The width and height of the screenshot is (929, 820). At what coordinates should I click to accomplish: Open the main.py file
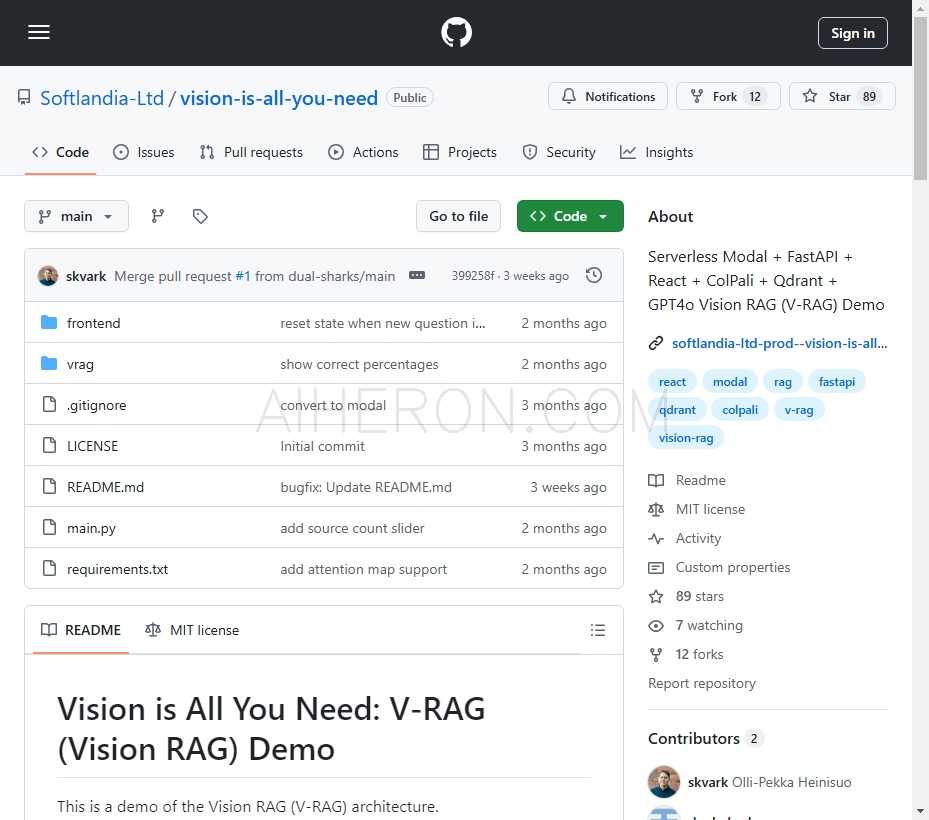[x=91, y=528]
